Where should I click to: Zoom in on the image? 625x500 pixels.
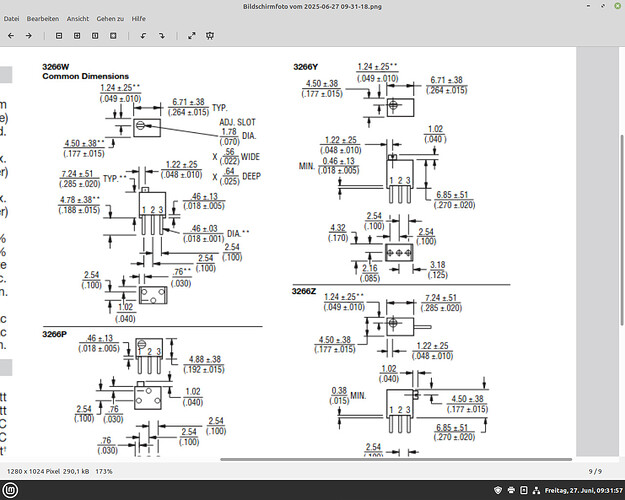[x=77, y=36]
